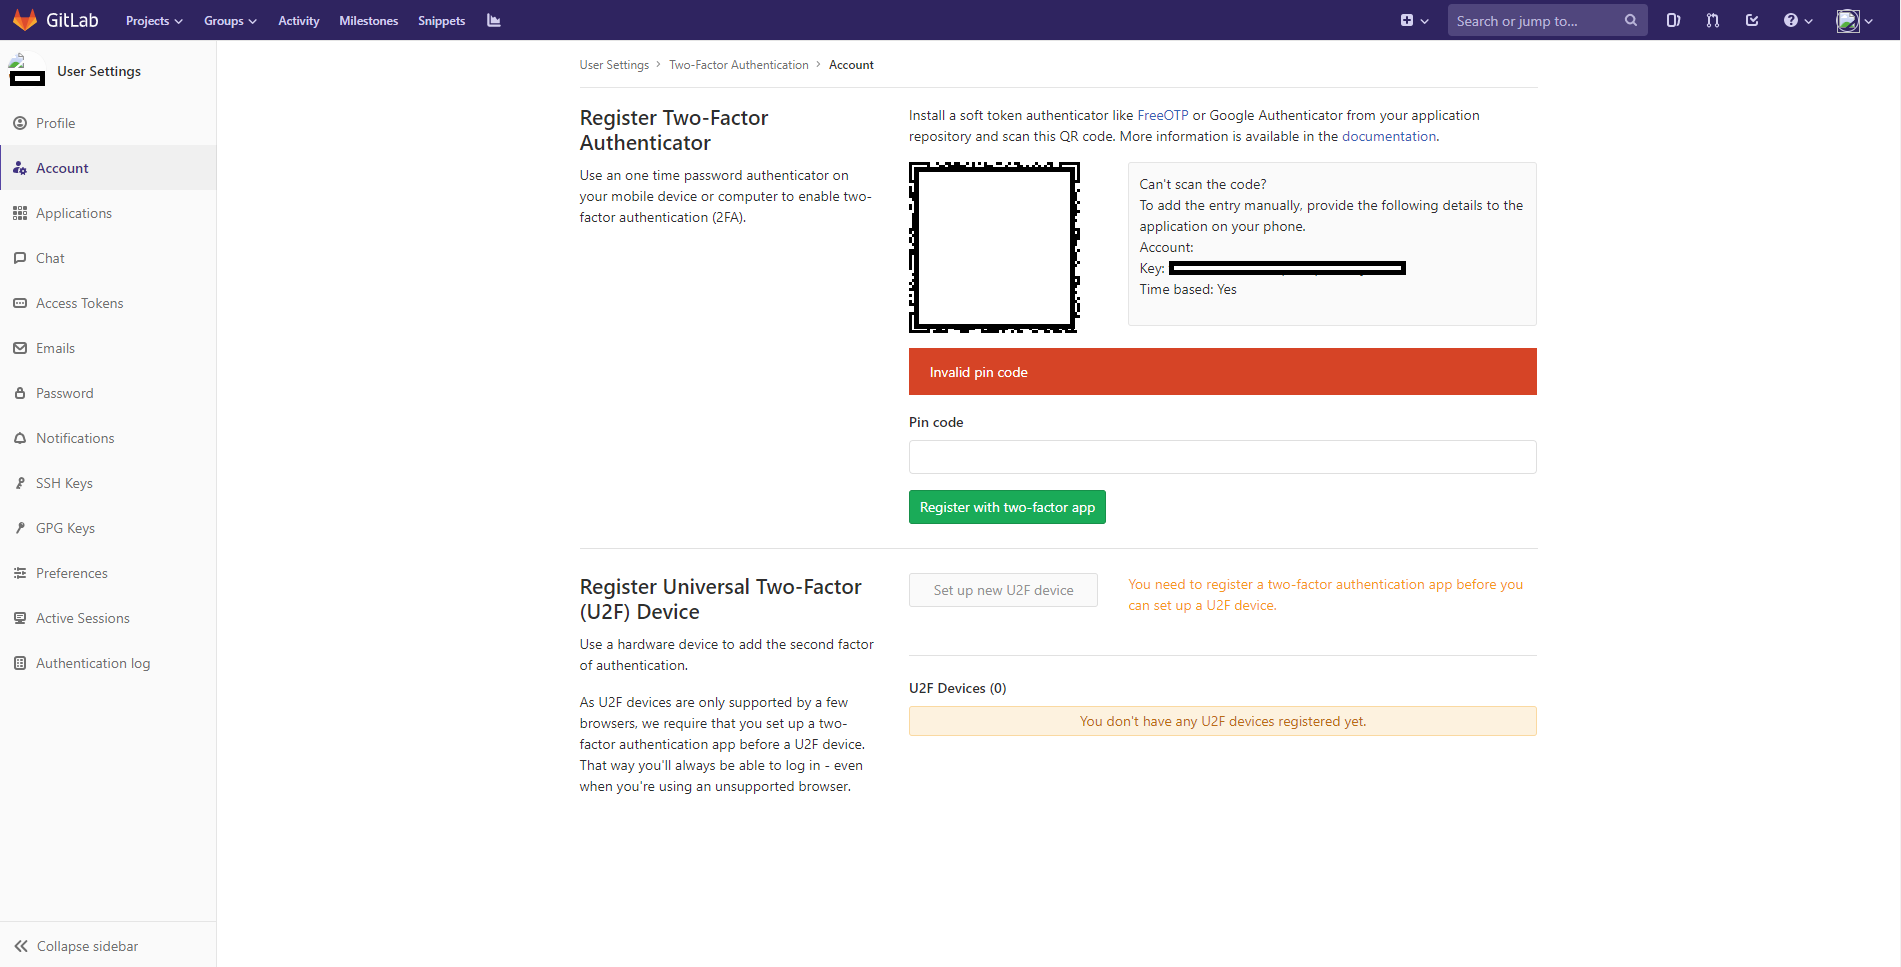Click the GitLab fox logo
This screenshot has width=1901, height=967.
25,20
